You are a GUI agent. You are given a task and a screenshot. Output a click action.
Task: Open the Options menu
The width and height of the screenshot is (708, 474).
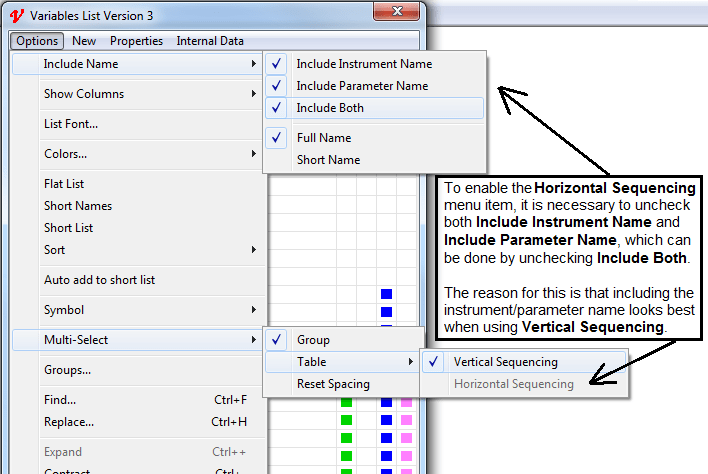pos(37,41)
